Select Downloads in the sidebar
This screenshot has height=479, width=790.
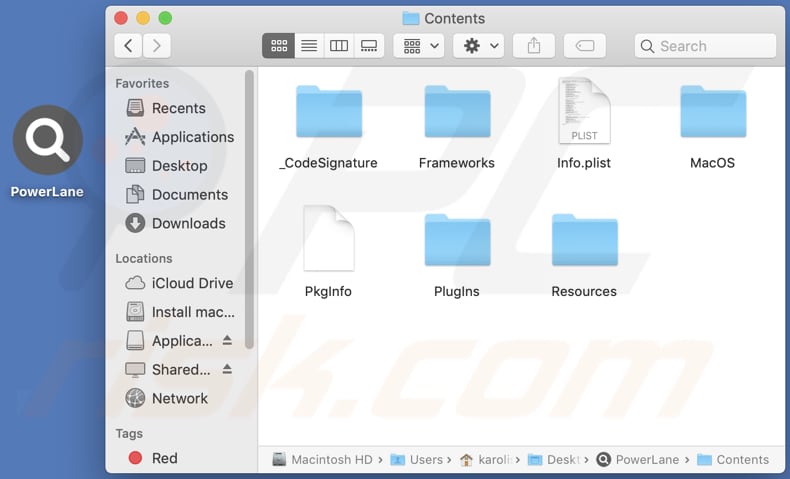tap(188, 223)
